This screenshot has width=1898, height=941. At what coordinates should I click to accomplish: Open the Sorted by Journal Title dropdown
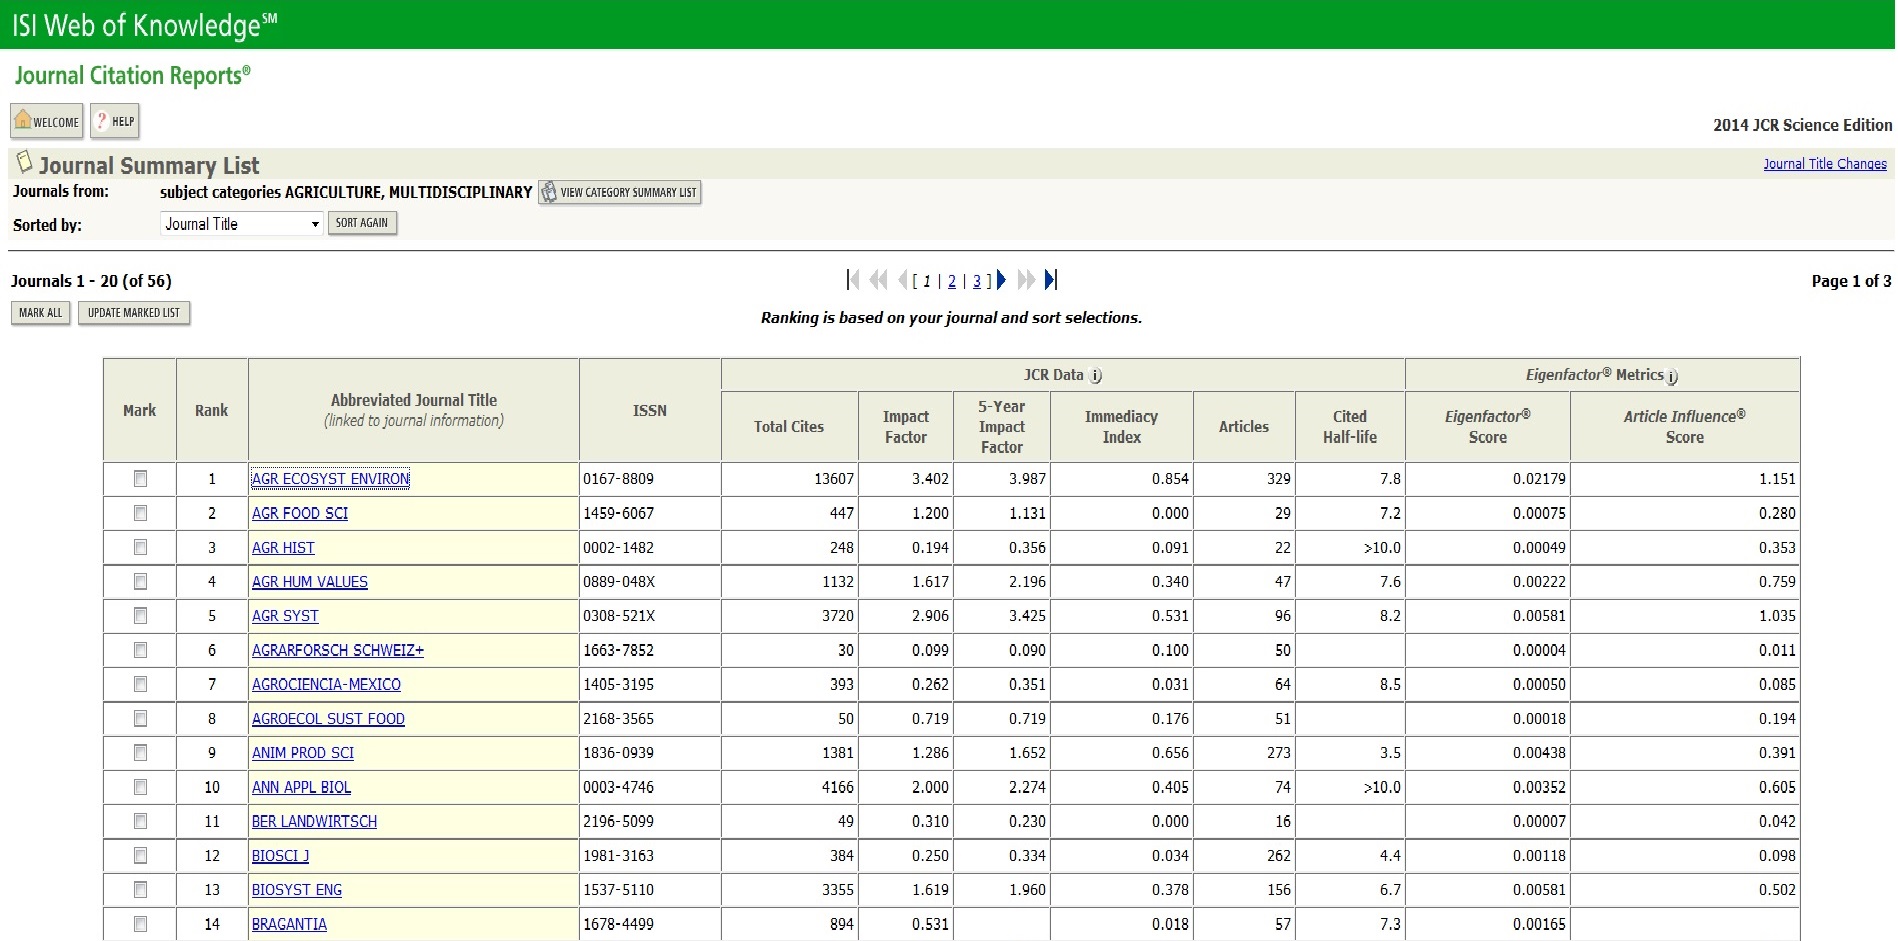click(x=241, y=224)
